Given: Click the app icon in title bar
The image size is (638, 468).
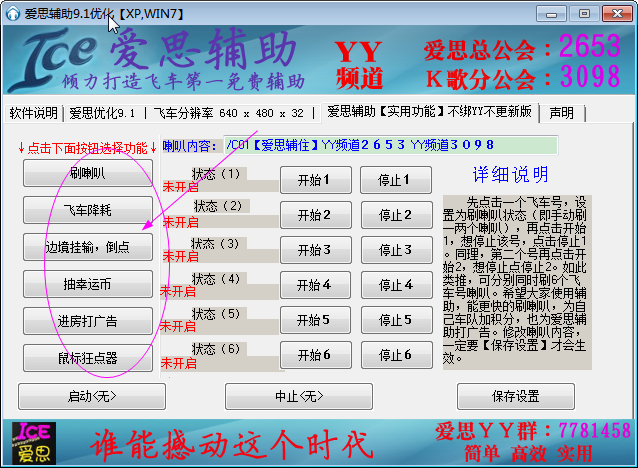Looking at the screenshot, I should coord(13,13).
